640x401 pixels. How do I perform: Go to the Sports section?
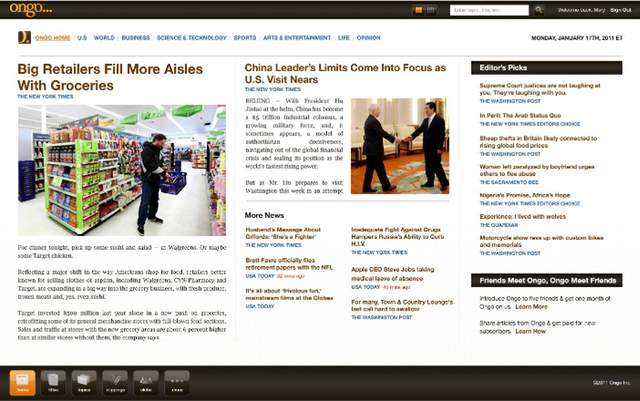245,38
